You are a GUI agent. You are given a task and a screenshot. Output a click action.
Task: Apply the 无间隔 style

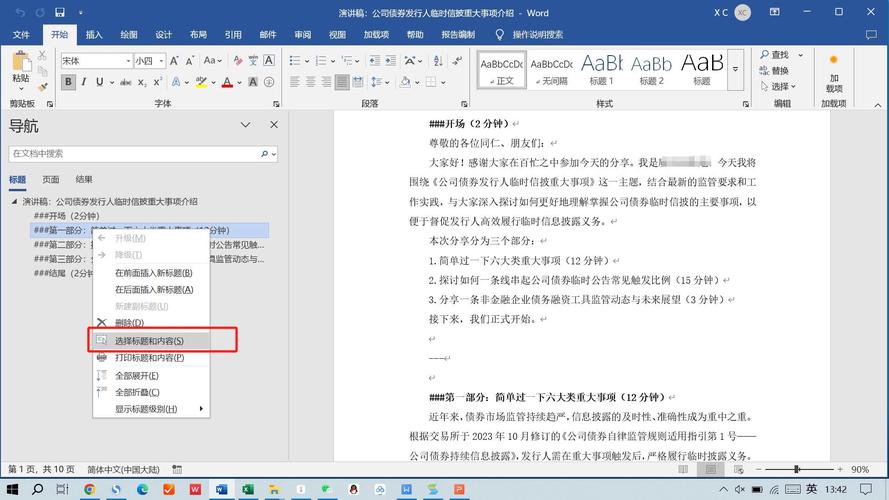pyautogui.click(x=552, y=70)
